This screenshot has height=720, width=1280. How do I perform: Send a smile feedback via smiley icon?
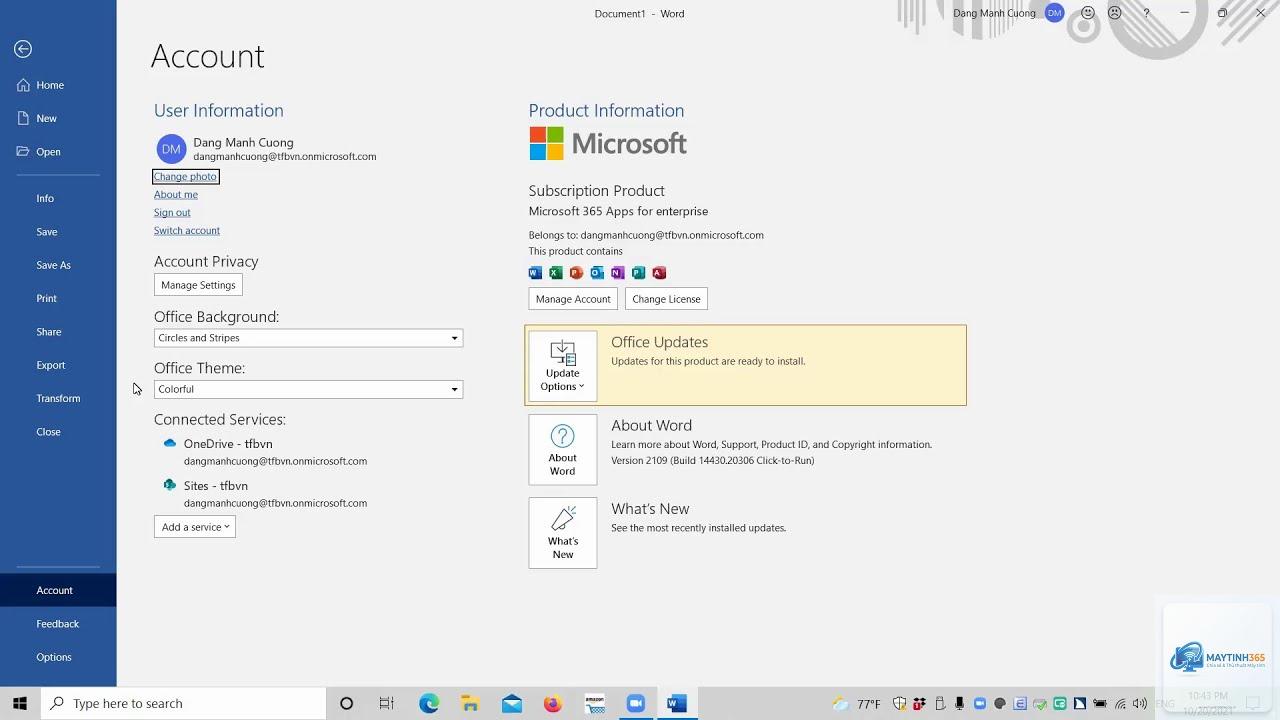(1088, 13)
